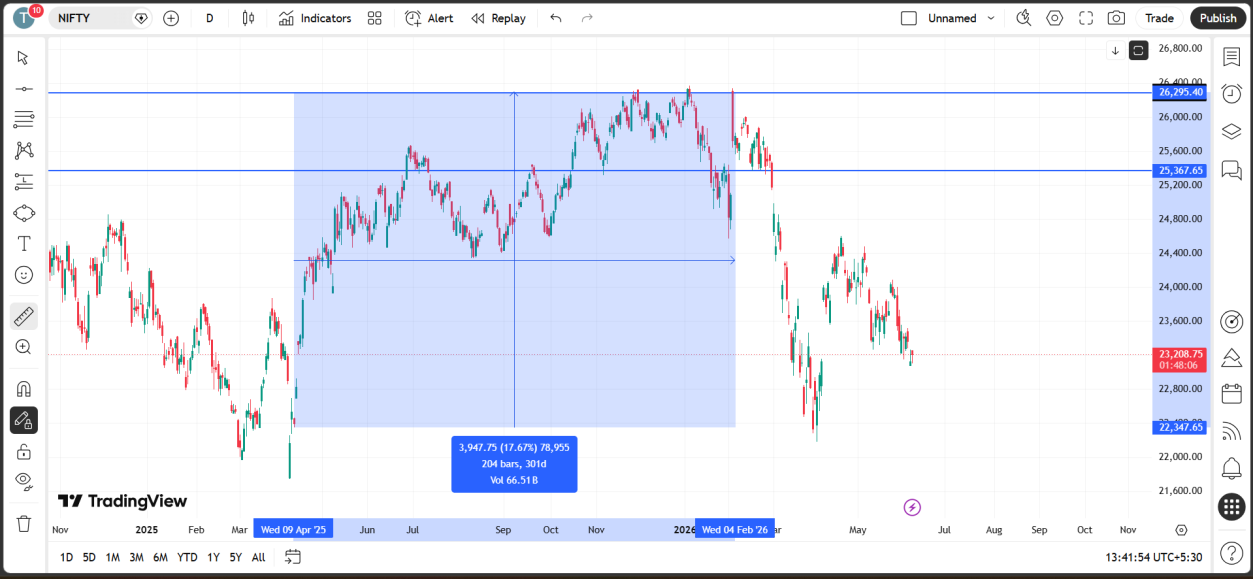Image resolution: width=1253 pixels, height=579 pixels.
Task: Open forecasting and measurement tools
Action: click(x=23, y=182)
